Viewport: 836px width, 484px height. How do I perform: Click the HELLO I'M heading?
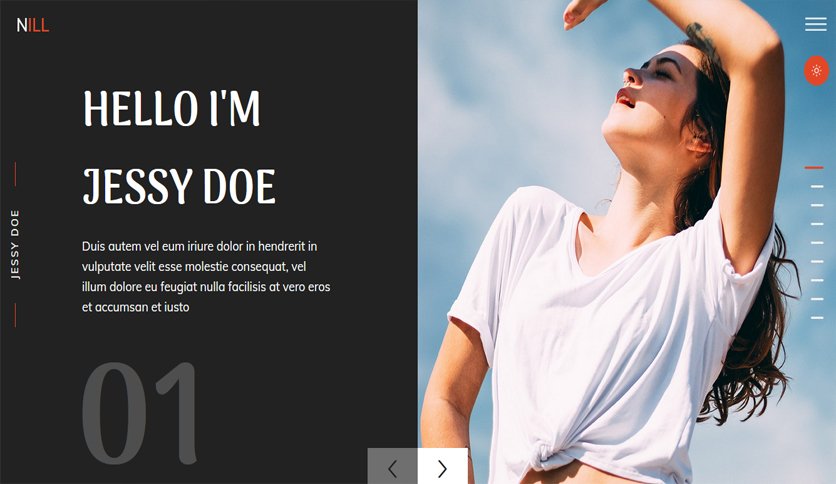(172, 109)
